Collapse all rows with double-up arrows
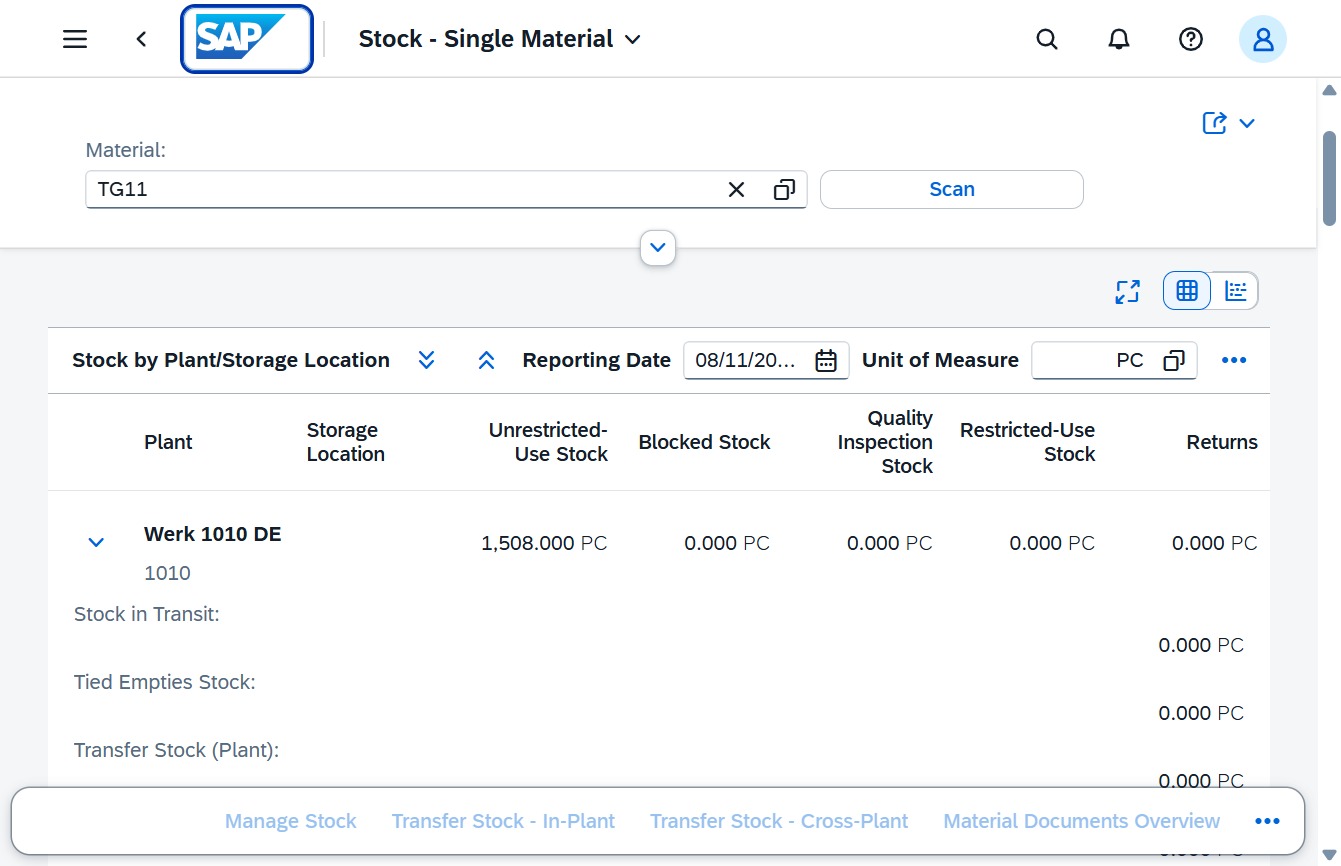1341x866 pixels. [487, 360]
